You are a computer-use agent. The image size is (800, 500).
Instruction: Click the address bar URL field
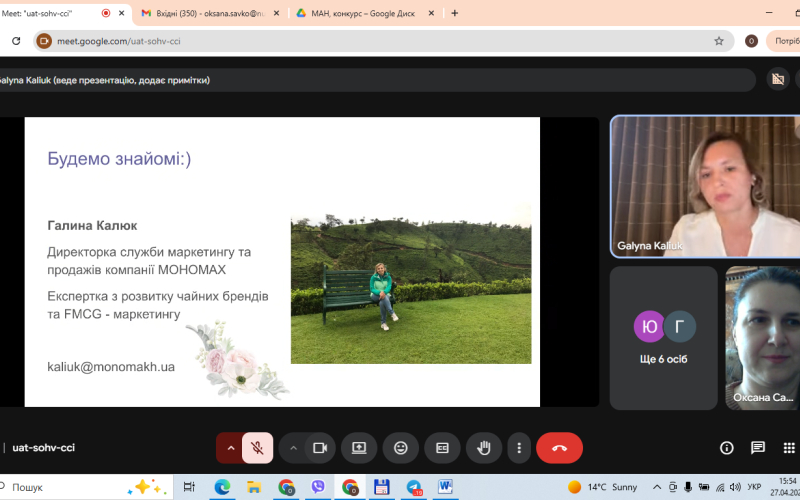384,41
